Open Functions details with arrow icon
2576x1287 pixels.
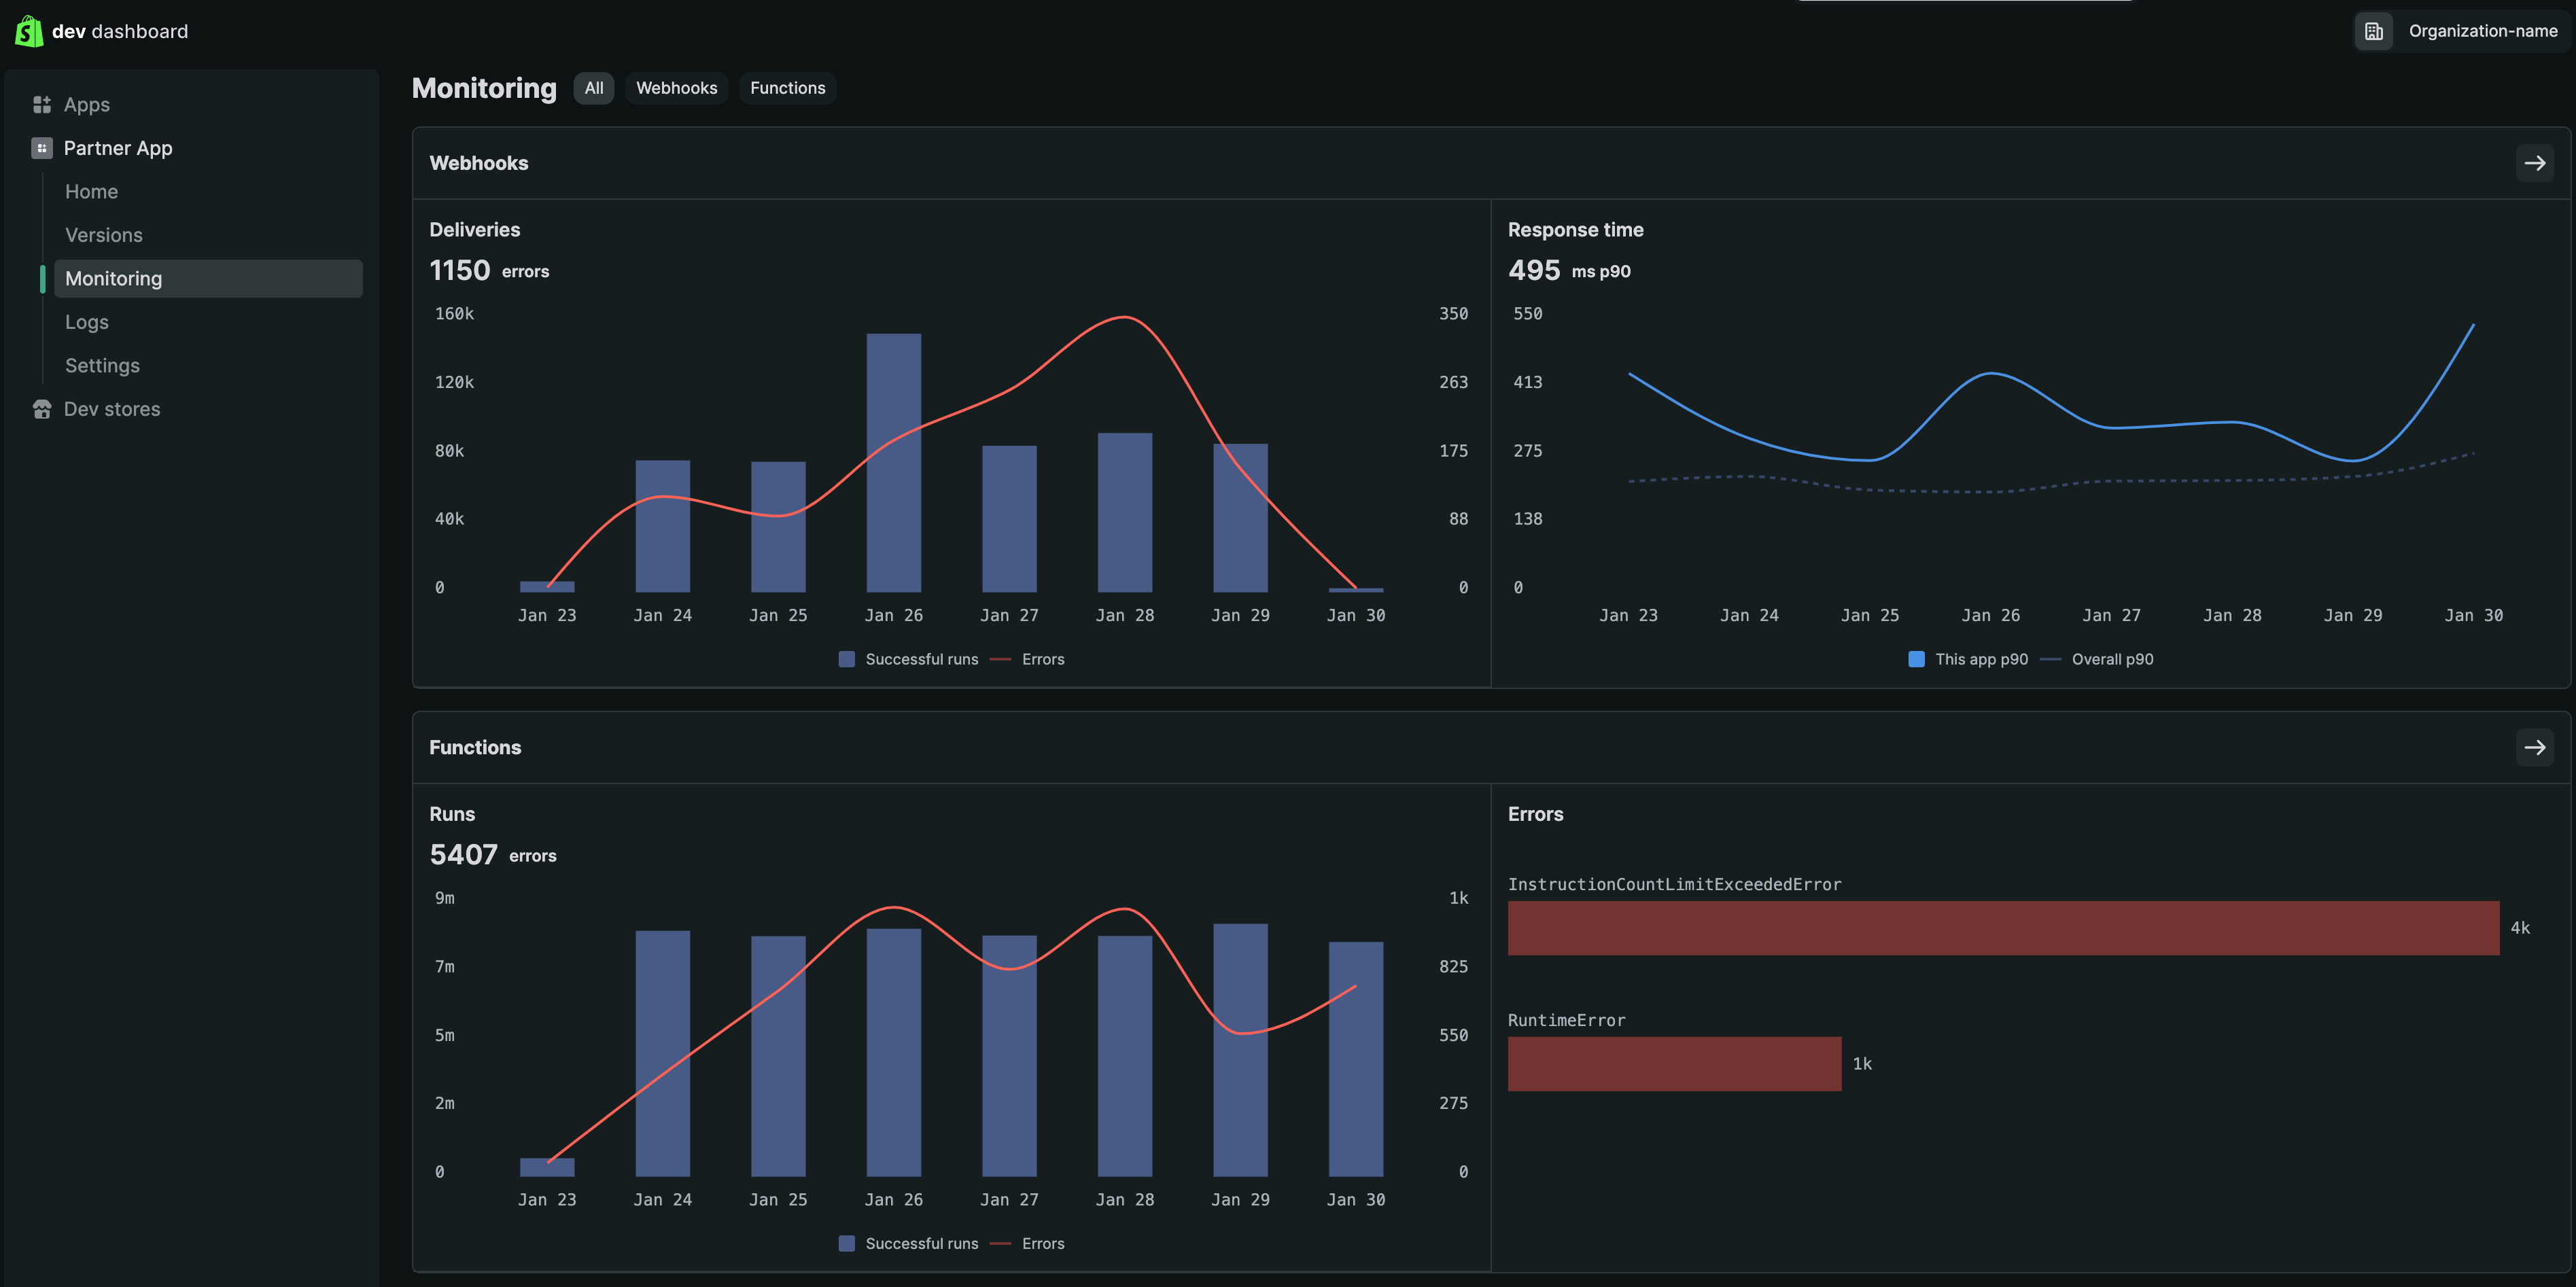pyautogui.click(x=2534, y=747)
